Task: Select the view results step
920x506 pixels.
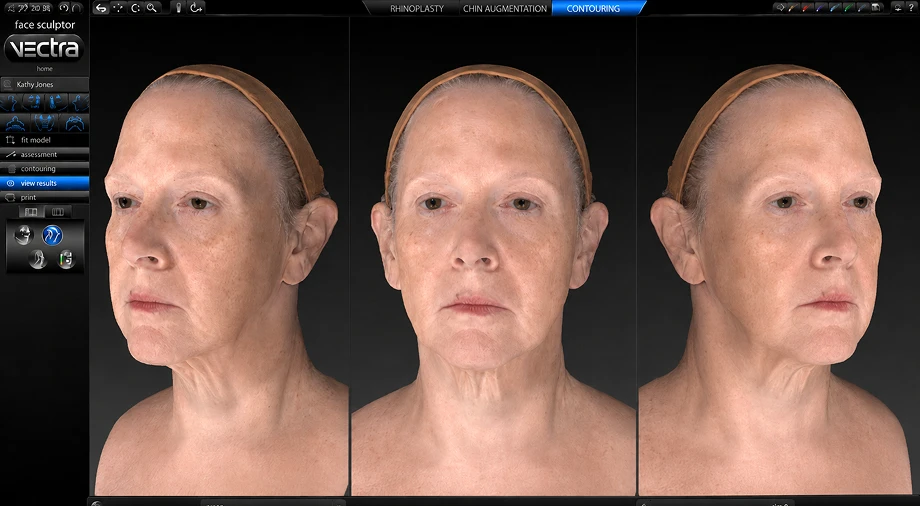Action: click(45, 183)
